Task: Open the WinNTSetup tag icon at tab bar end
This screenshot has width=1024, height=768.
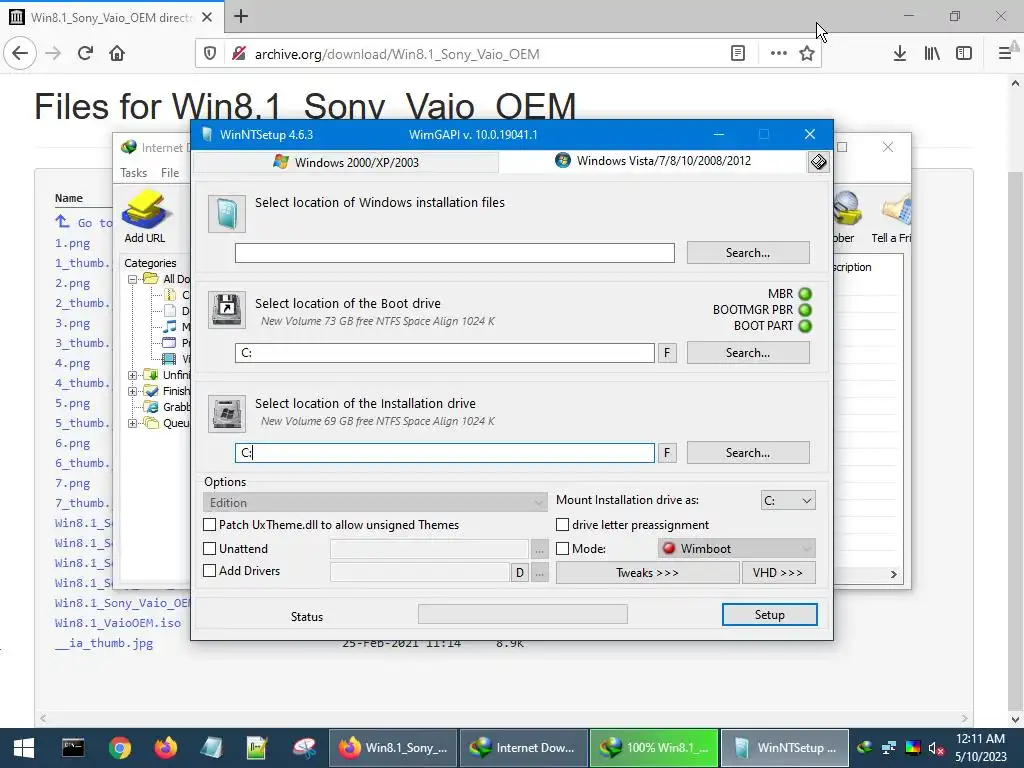Action: click(x=818, y=162)
